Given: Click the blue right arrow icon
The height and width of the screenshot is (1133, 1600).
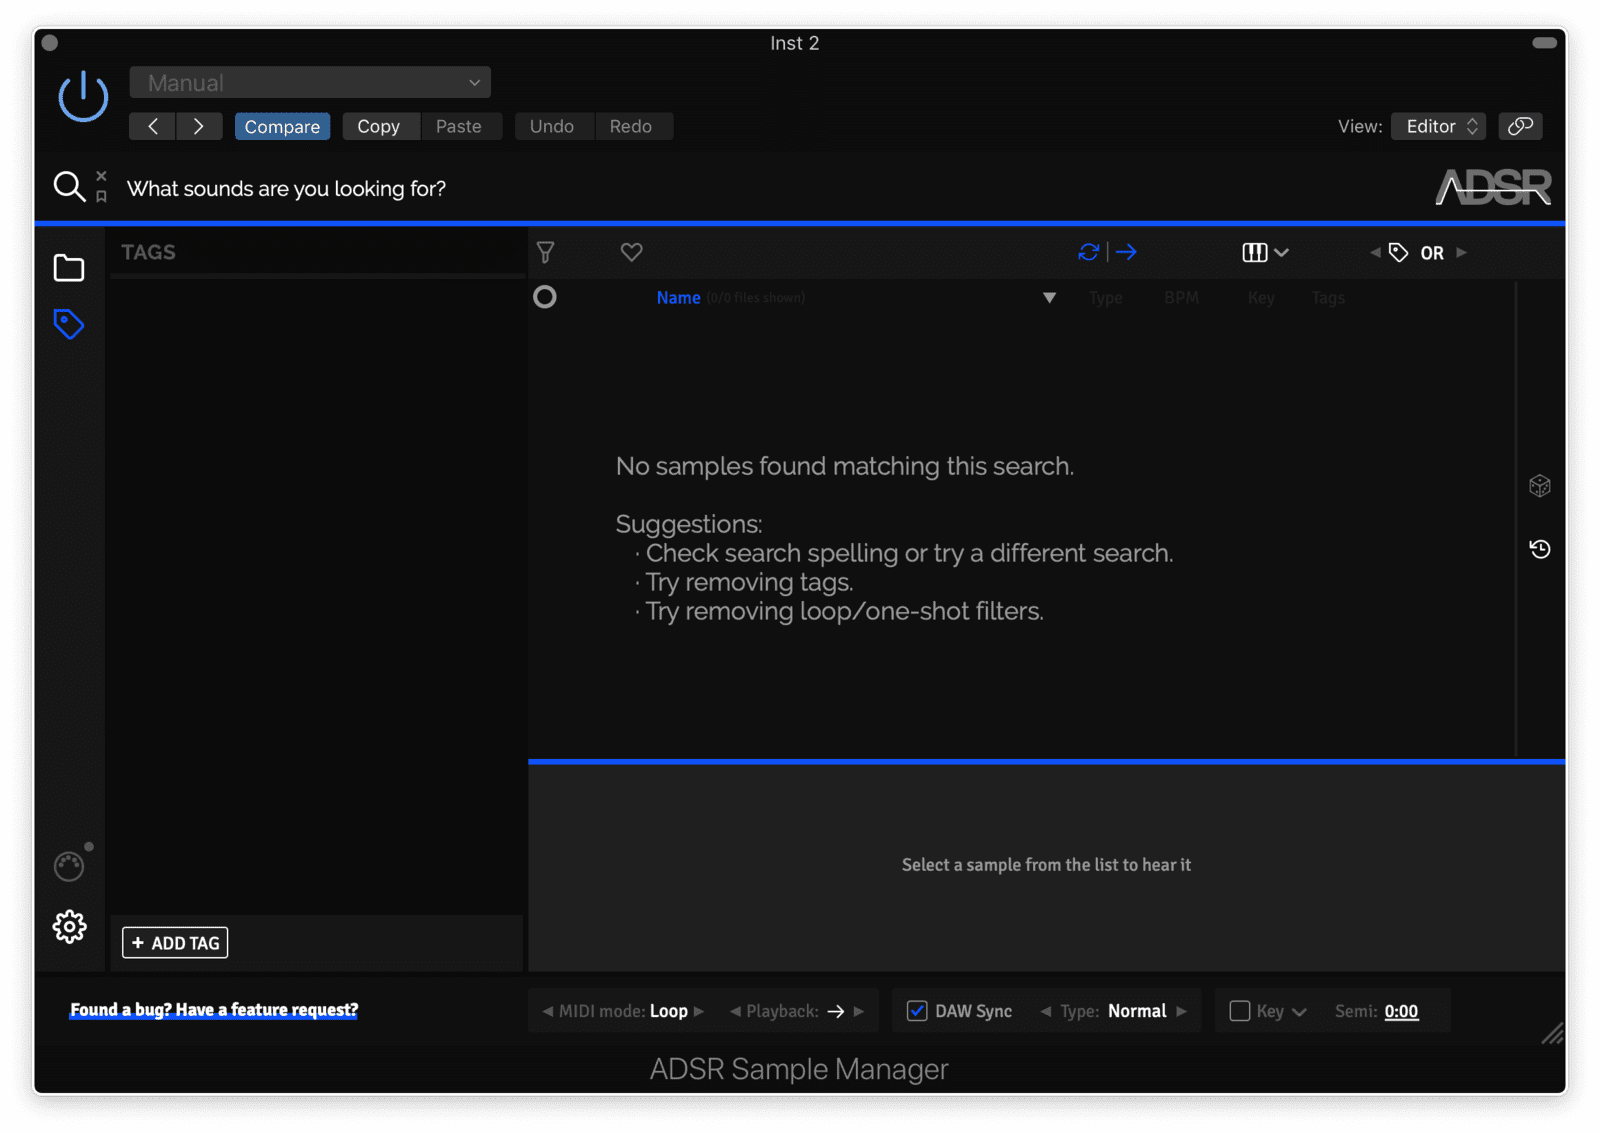Looking at the screenshot, I should [x=1127, y=252].
